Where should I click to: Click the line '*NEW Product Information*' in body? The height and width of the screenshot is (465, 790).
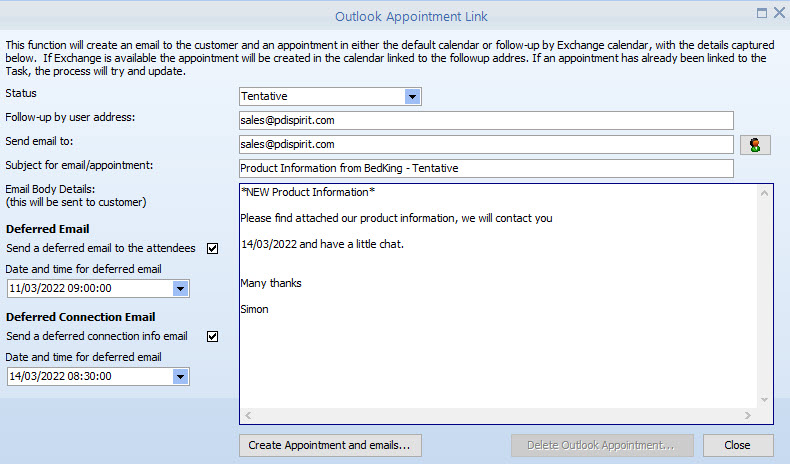pos(308,192)
